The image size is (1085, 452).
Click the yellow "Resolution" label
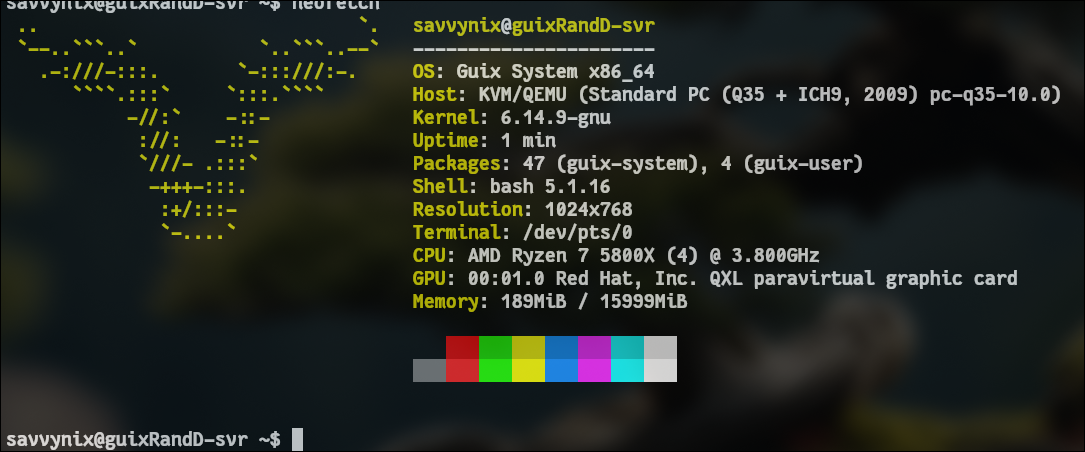(468, 209)
